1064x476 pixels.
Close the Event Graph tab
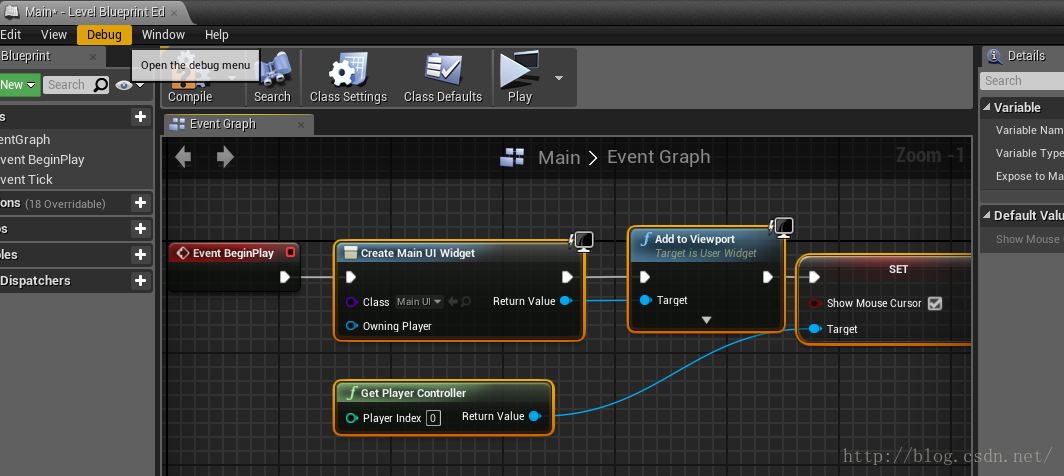click(x=301, y=124)
